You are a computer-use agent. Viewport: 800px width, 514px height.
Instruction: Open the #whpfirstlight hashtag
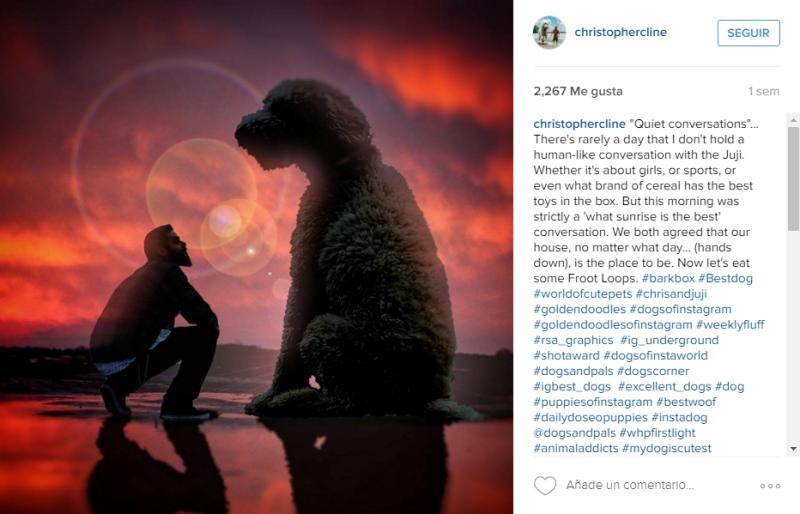[657, 433]
